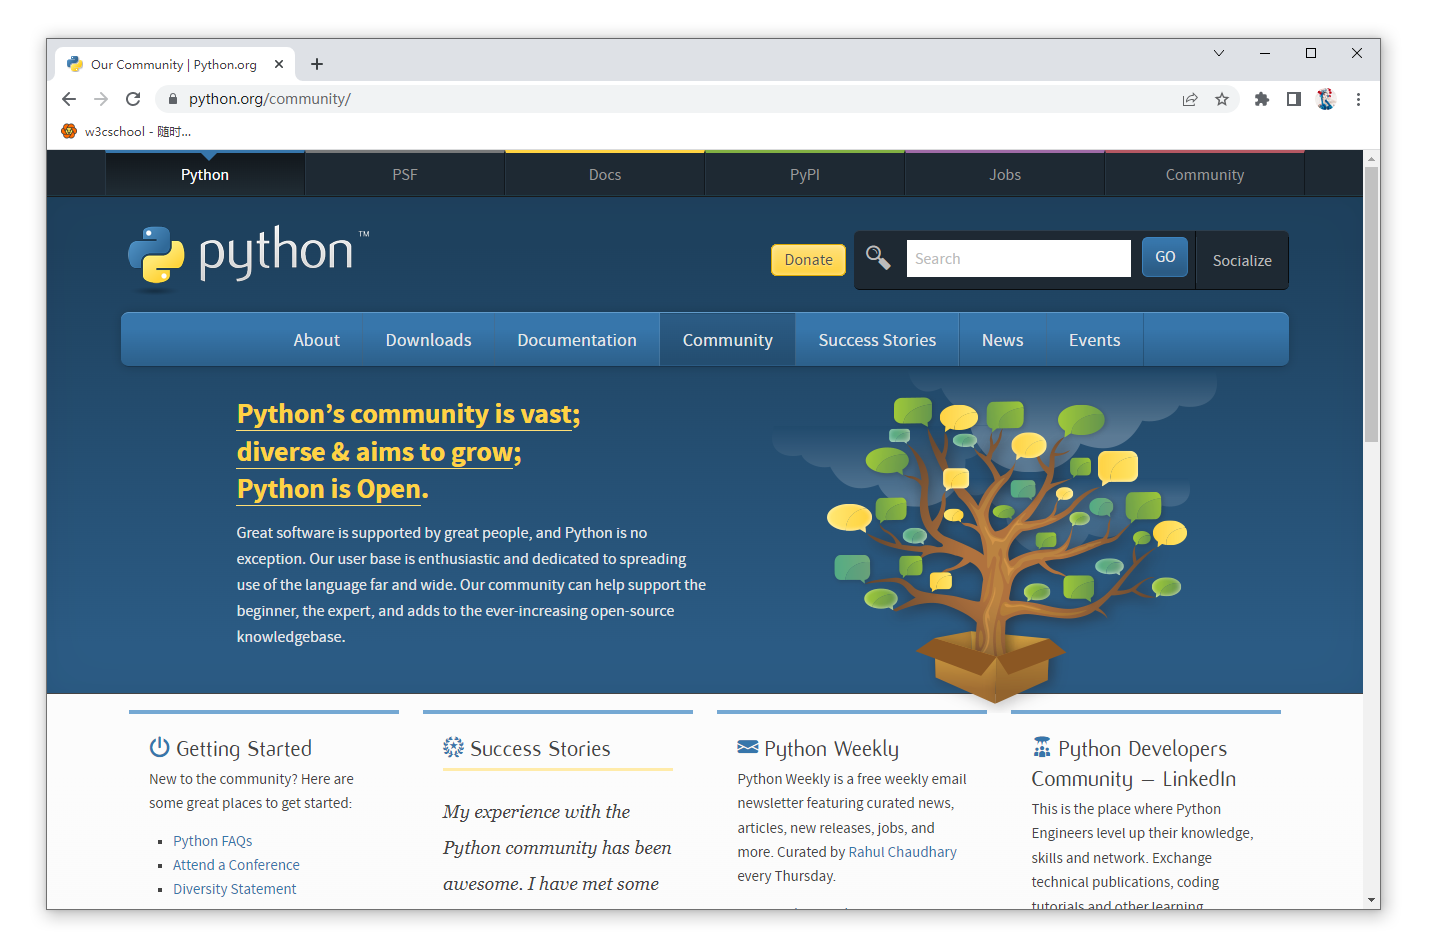
Task: Open the browser extensions puzzle icon
Action: [1262, 99]
